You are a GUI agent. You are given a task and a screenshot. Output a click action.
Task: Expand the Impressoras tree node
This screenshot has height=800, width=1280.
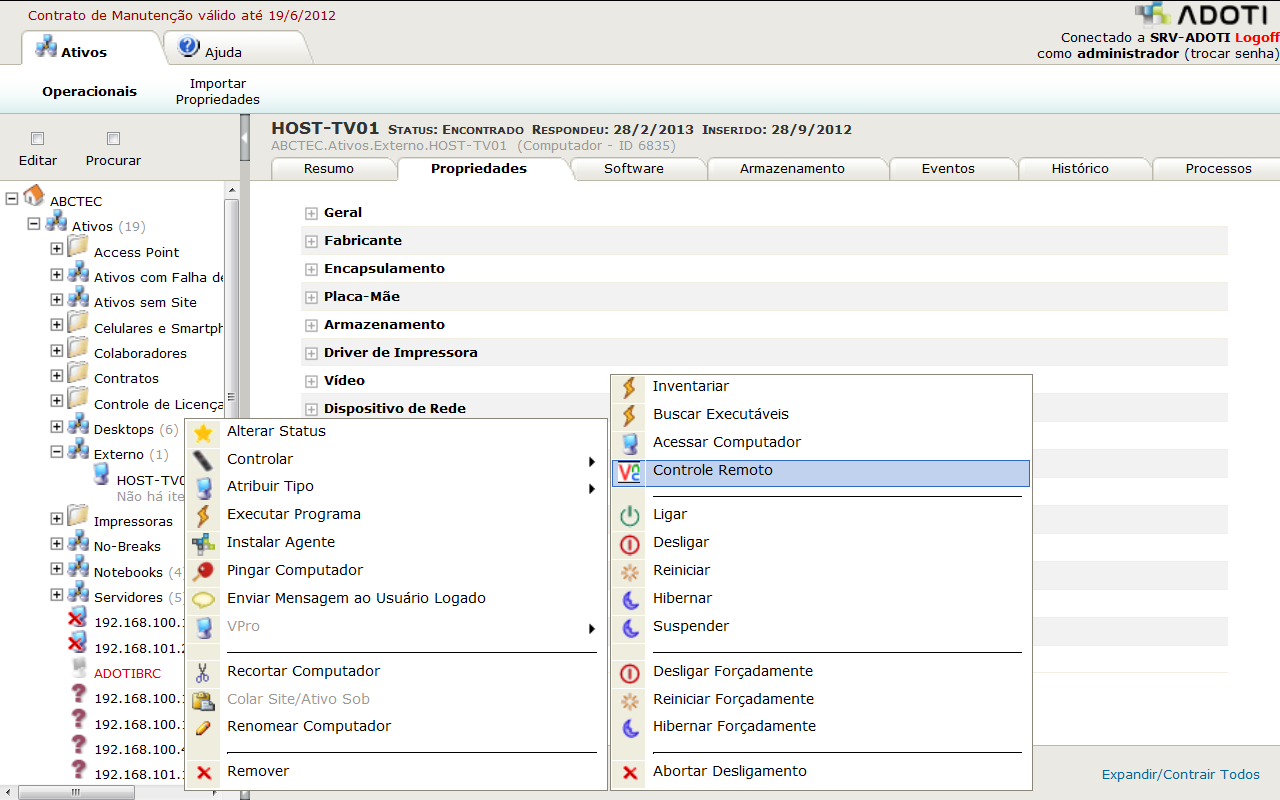(56, 518)
